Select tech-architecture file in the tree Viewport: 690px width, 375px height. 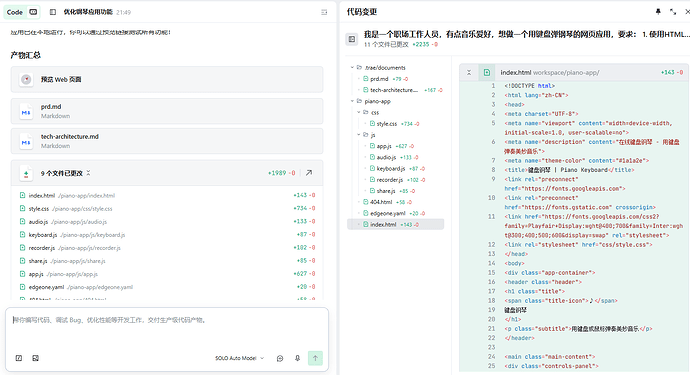click(396, 90)
